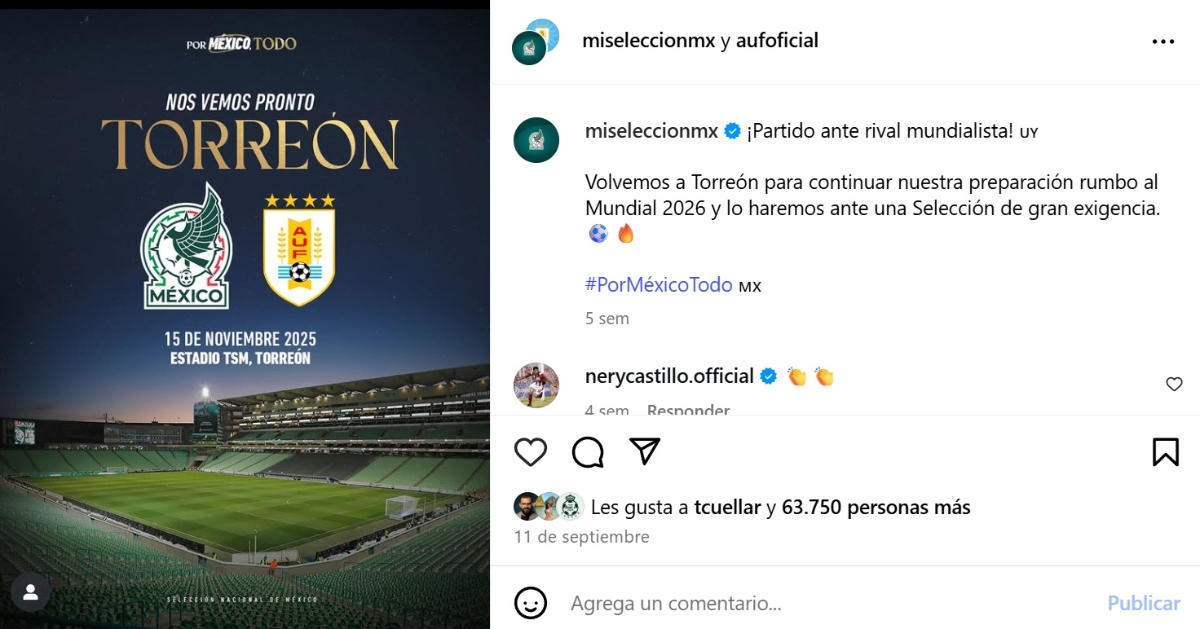Open miseleccionmx profile from header
1200x629 pixels.
pos(648,41)
